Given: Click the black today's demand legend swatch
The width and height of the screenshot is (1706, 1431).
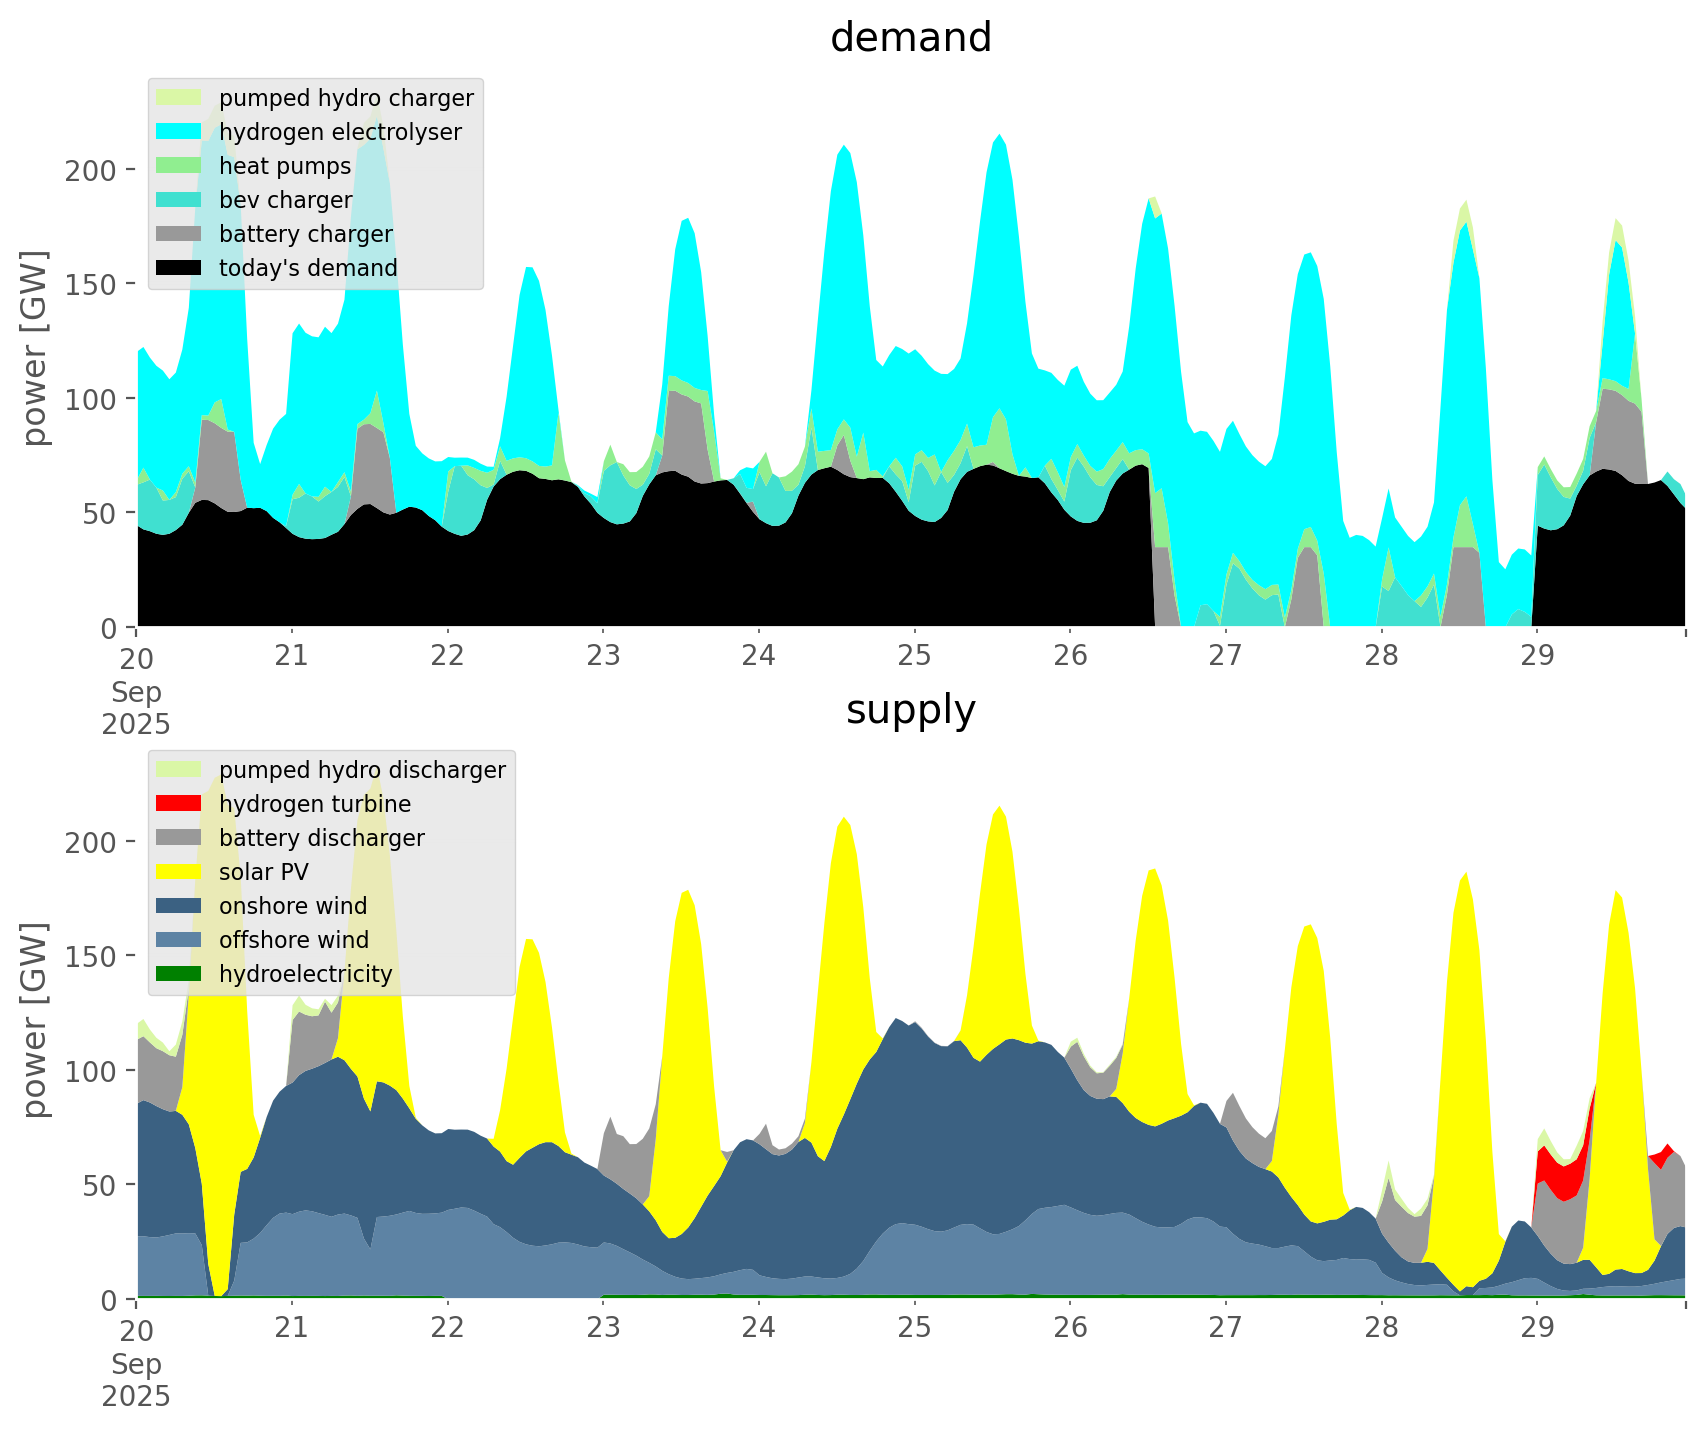Looking at the screenshot, I should [x=180, y=268].
